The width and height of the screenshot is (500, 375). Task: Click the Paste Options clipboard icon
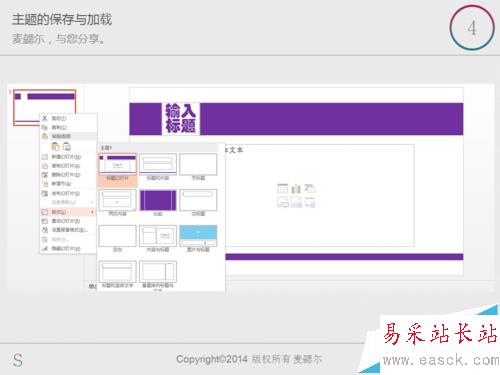pyautogui.click(x=45, y=136)
